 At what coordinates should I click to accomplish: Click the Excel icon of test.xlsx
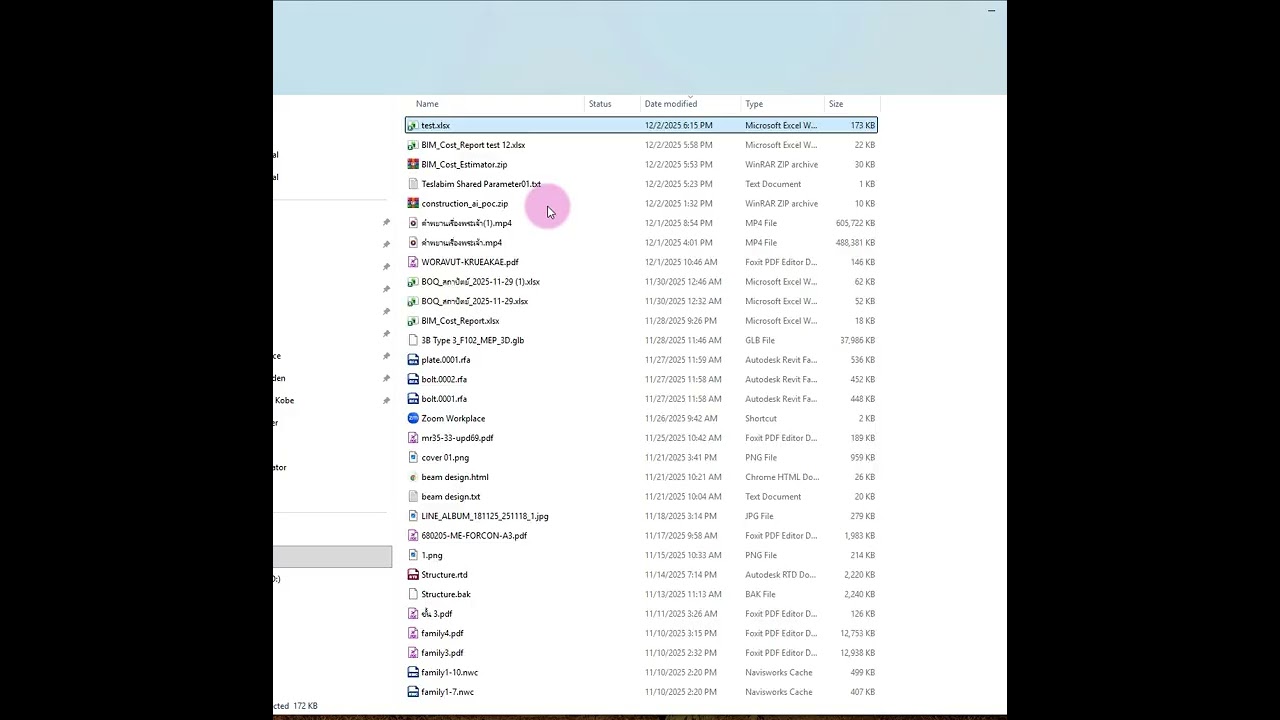coord(412,125)
